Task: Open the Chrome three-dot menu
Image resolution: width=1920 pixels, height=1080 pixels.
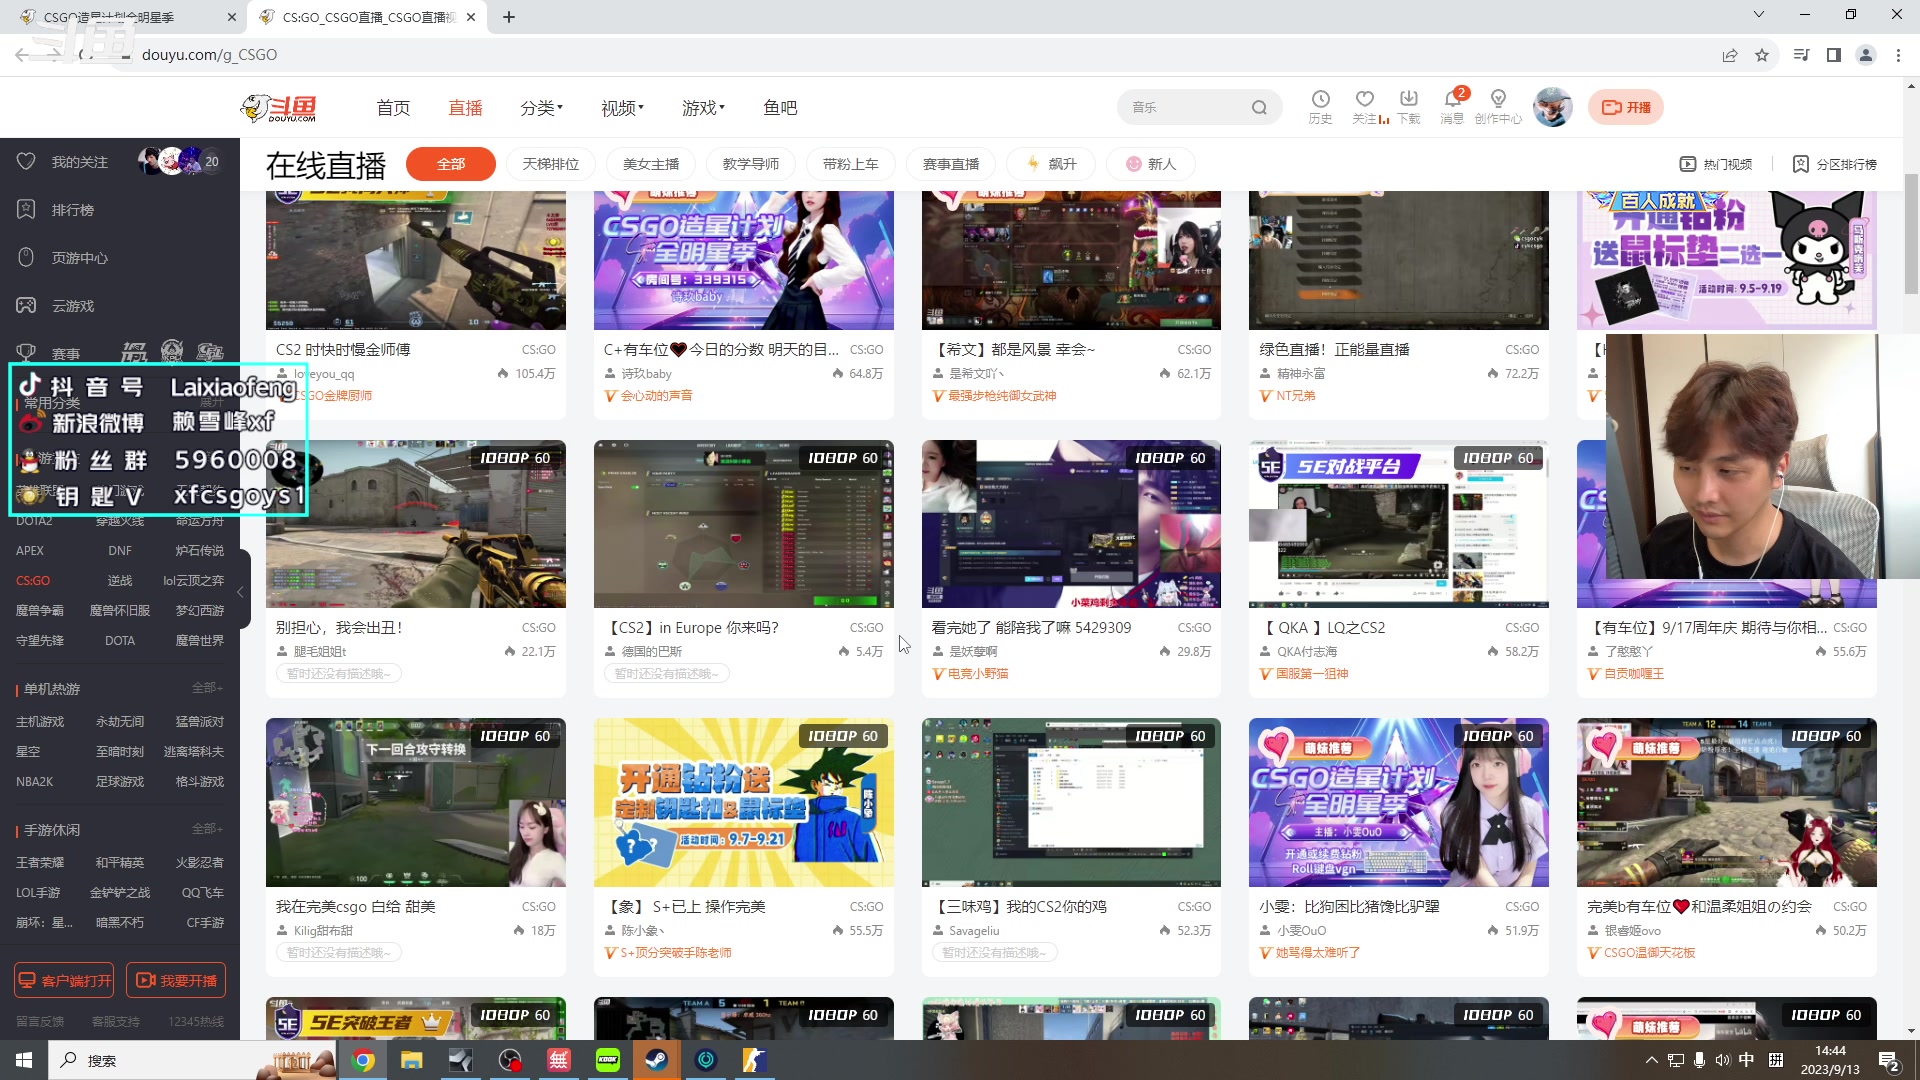Action: coord(1898,55)
